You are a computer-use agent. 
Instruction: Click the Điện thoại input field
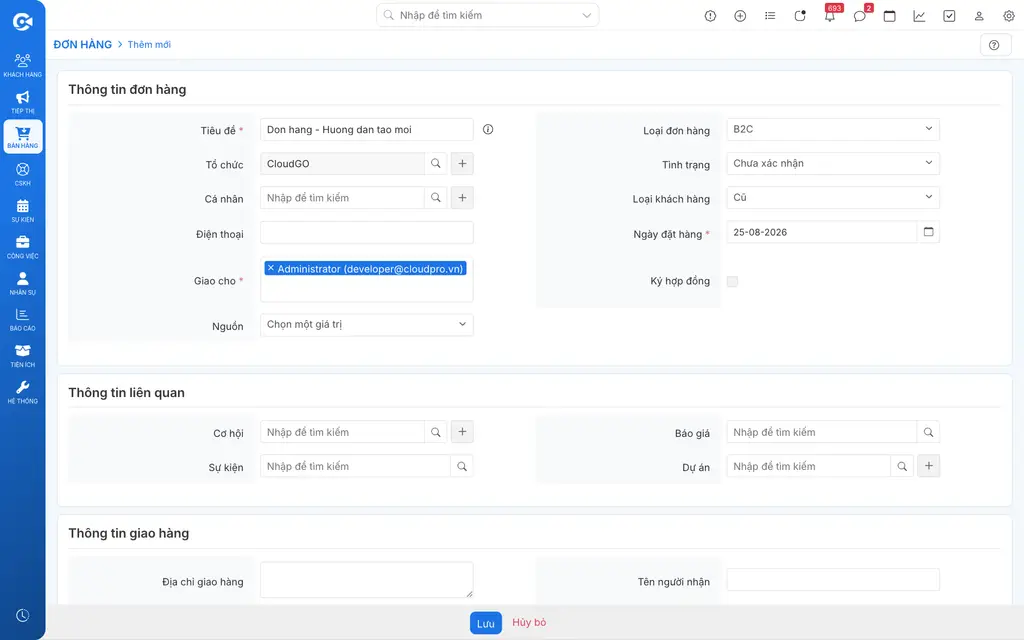click(x=366, y=232)
